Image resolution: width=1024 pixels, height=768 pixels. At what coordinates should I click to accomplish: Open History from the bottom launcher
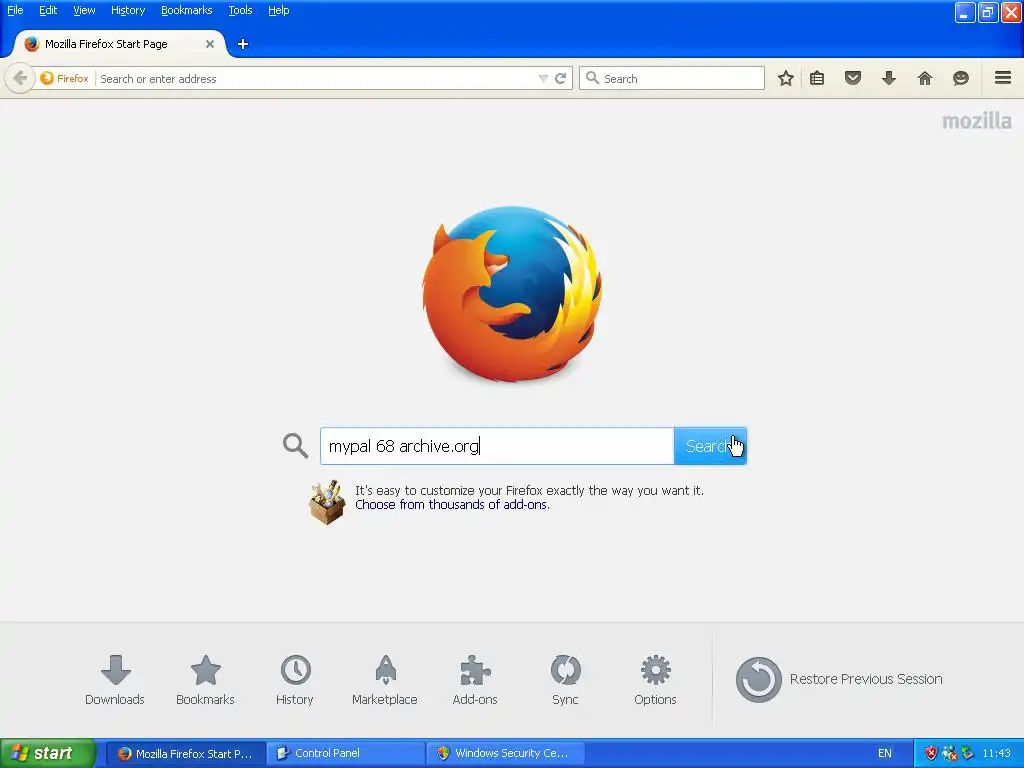tap(295, 680)
